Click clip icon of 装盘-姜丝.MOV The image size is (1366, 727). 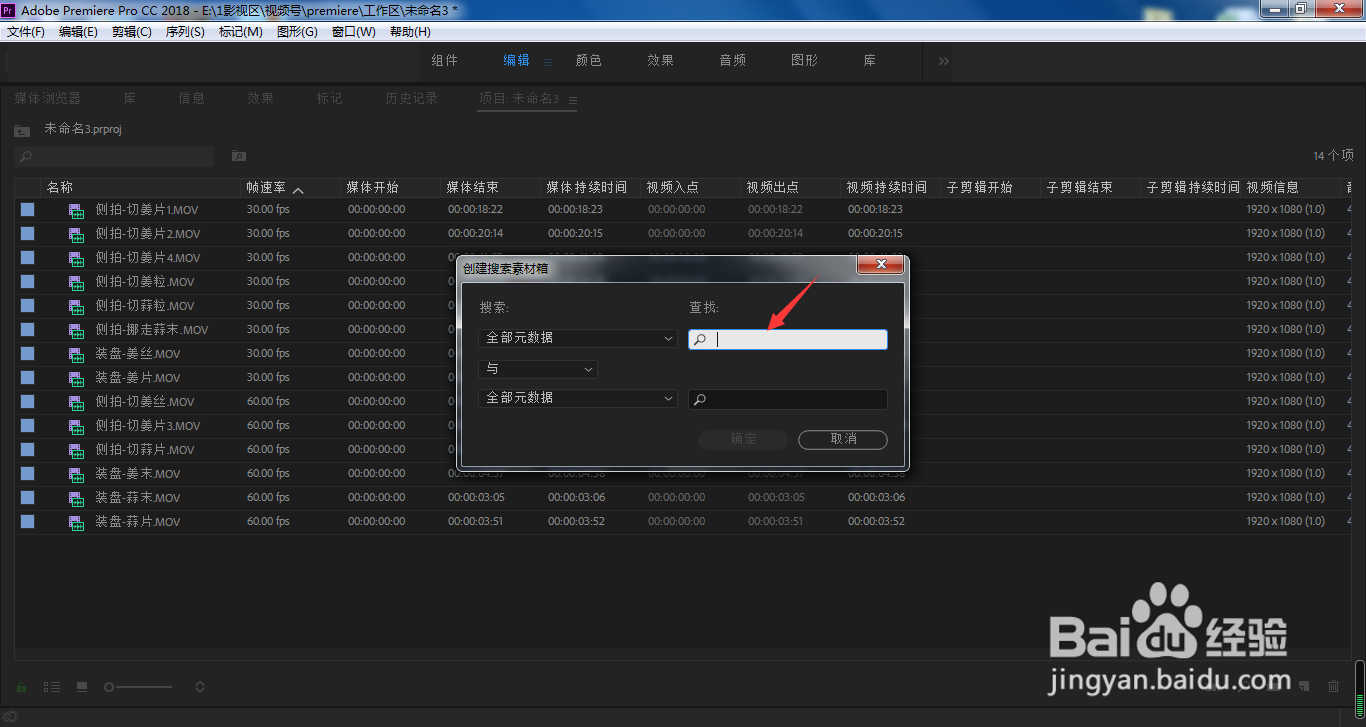point(76,354)
